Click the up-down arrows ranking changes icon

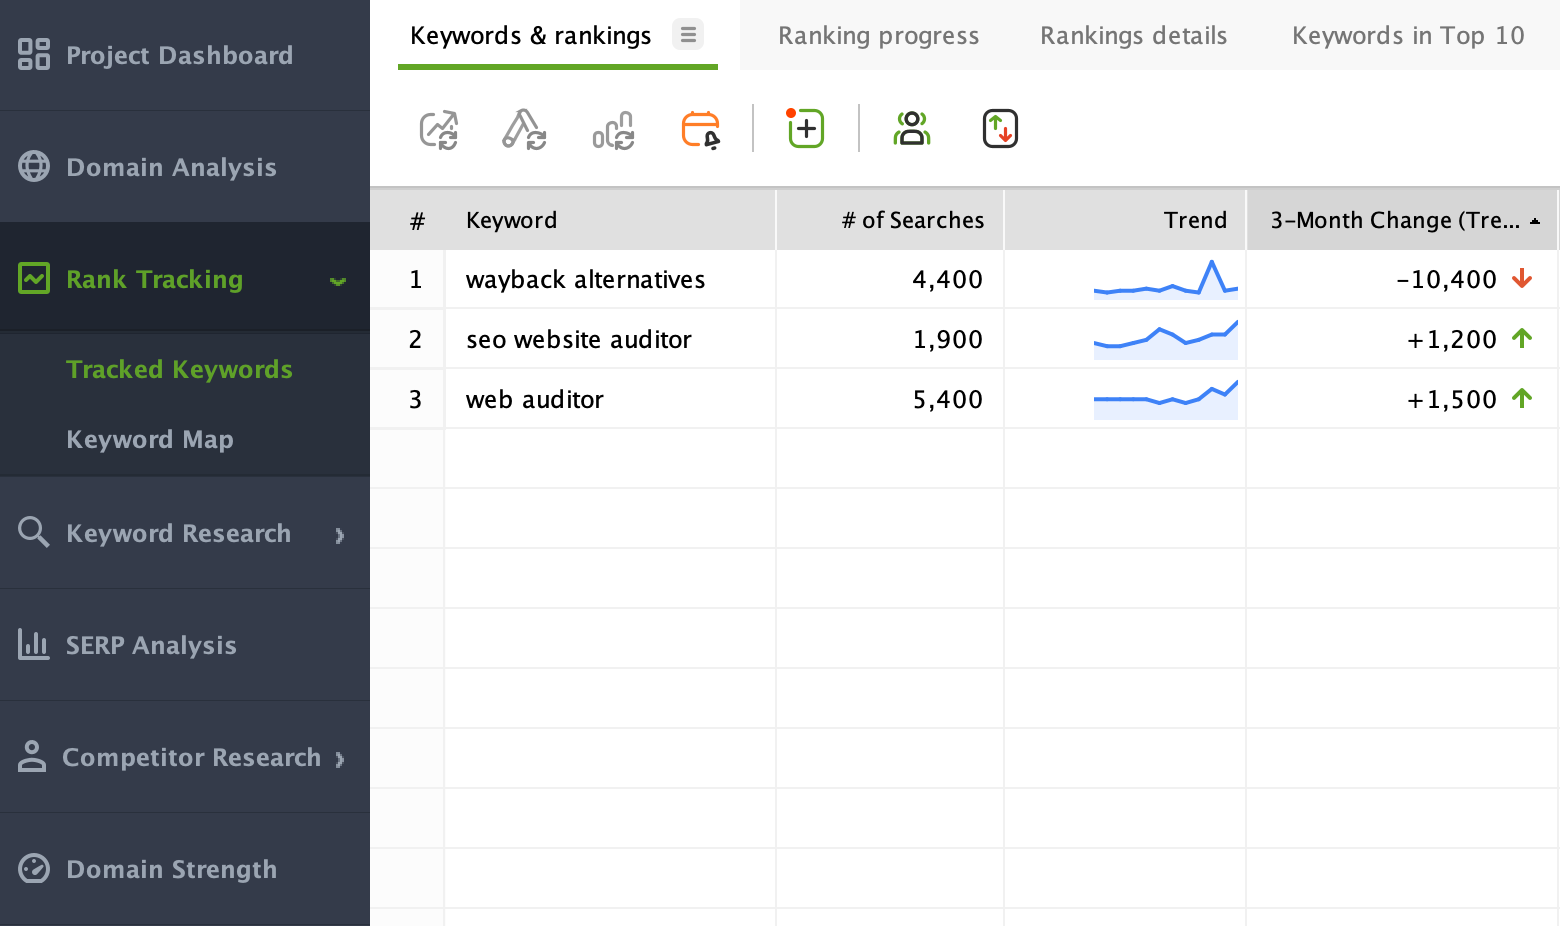tap(1000, 129)
